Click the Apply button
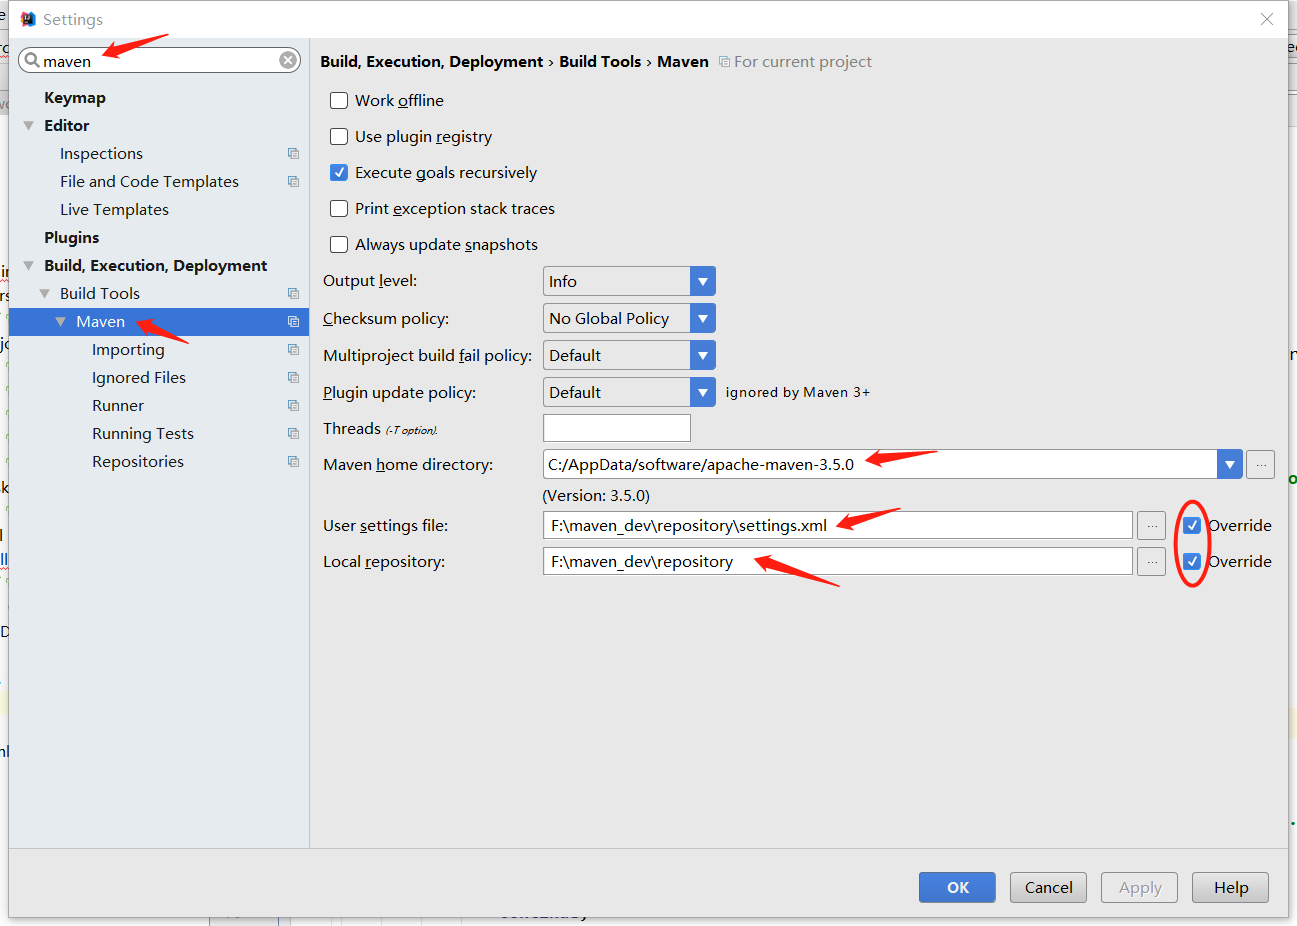The width and height of the screenshot is (1297, 926). 1139,887
